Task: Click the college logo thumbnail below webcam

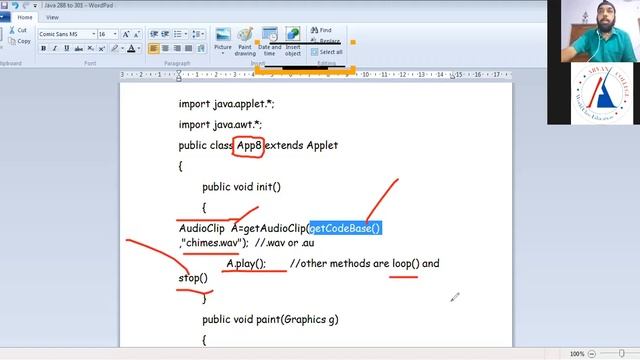Action: point(602,93)
